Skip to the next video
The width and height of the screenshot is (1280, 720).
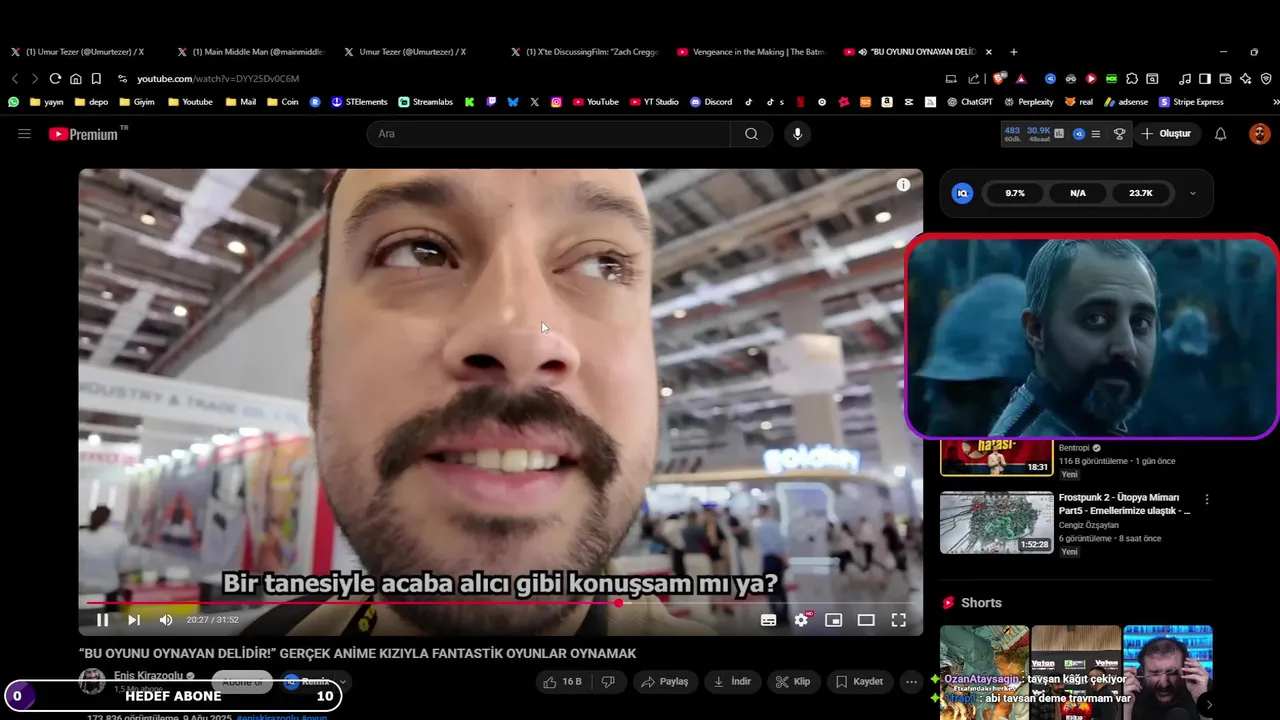pos(134,620)
